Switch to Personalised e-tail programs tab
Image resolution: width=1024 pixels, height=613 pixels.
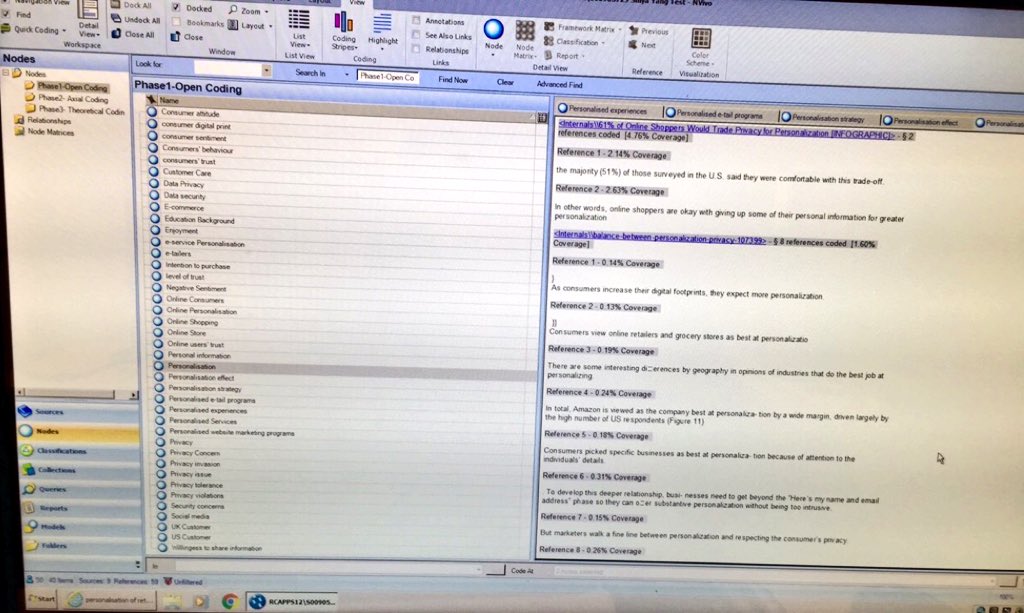pyautogui.click(x=714, y=114)
